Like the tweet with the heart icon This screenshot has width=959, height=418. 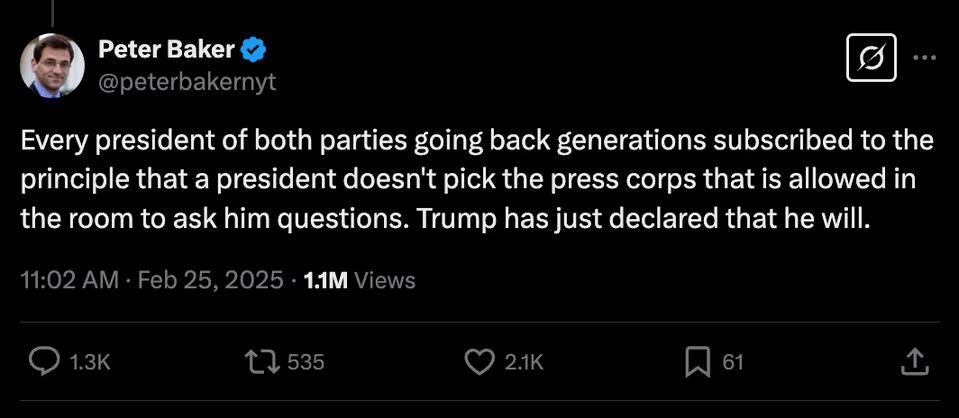pos(482,362)
